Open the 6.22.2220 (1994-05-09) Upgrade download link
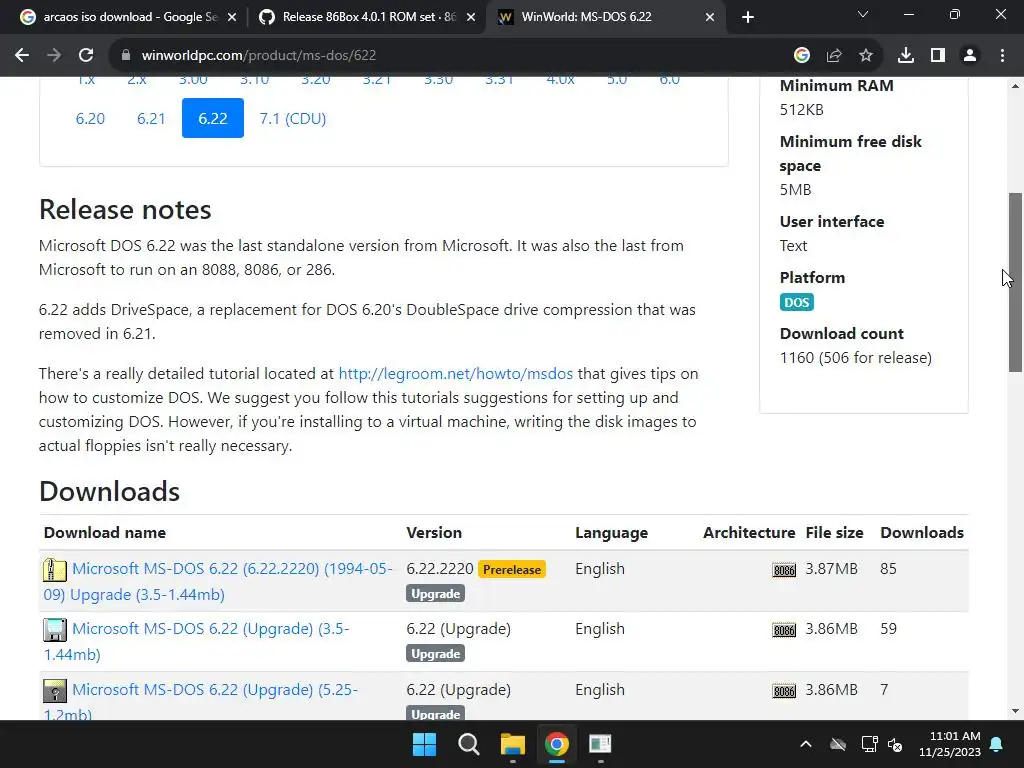 (218, 581)
